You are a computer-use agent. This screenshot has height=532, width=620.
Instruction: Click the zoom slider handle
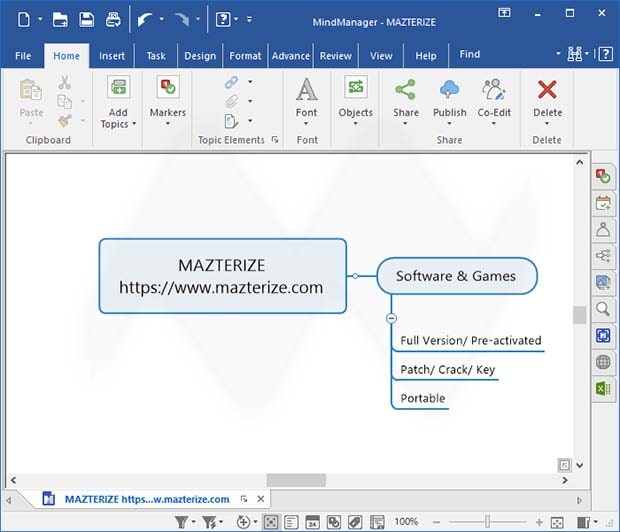pos(488,522)
